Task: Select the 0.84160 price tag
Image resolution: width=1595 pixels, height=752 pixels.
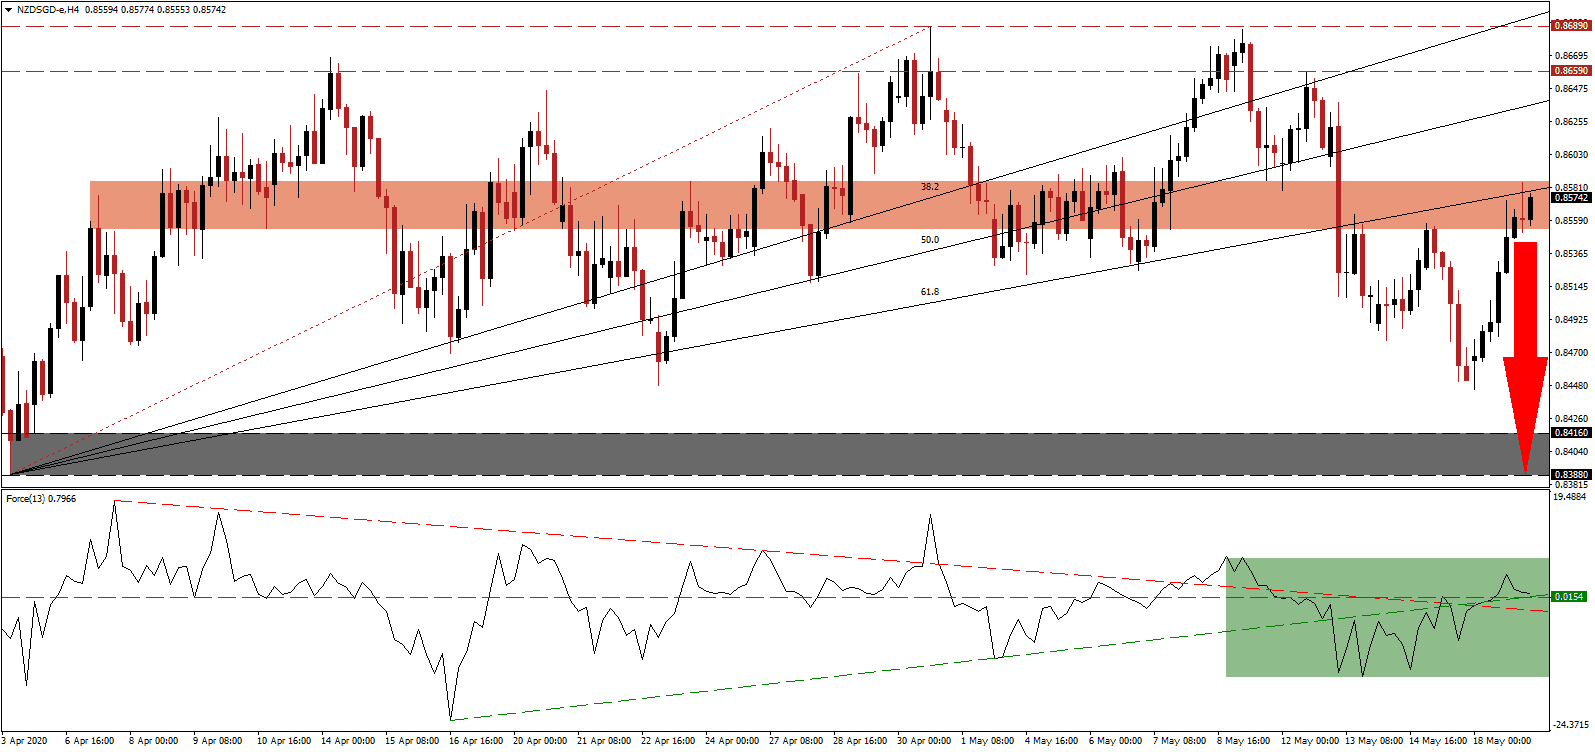Action: click(1569, 433)
